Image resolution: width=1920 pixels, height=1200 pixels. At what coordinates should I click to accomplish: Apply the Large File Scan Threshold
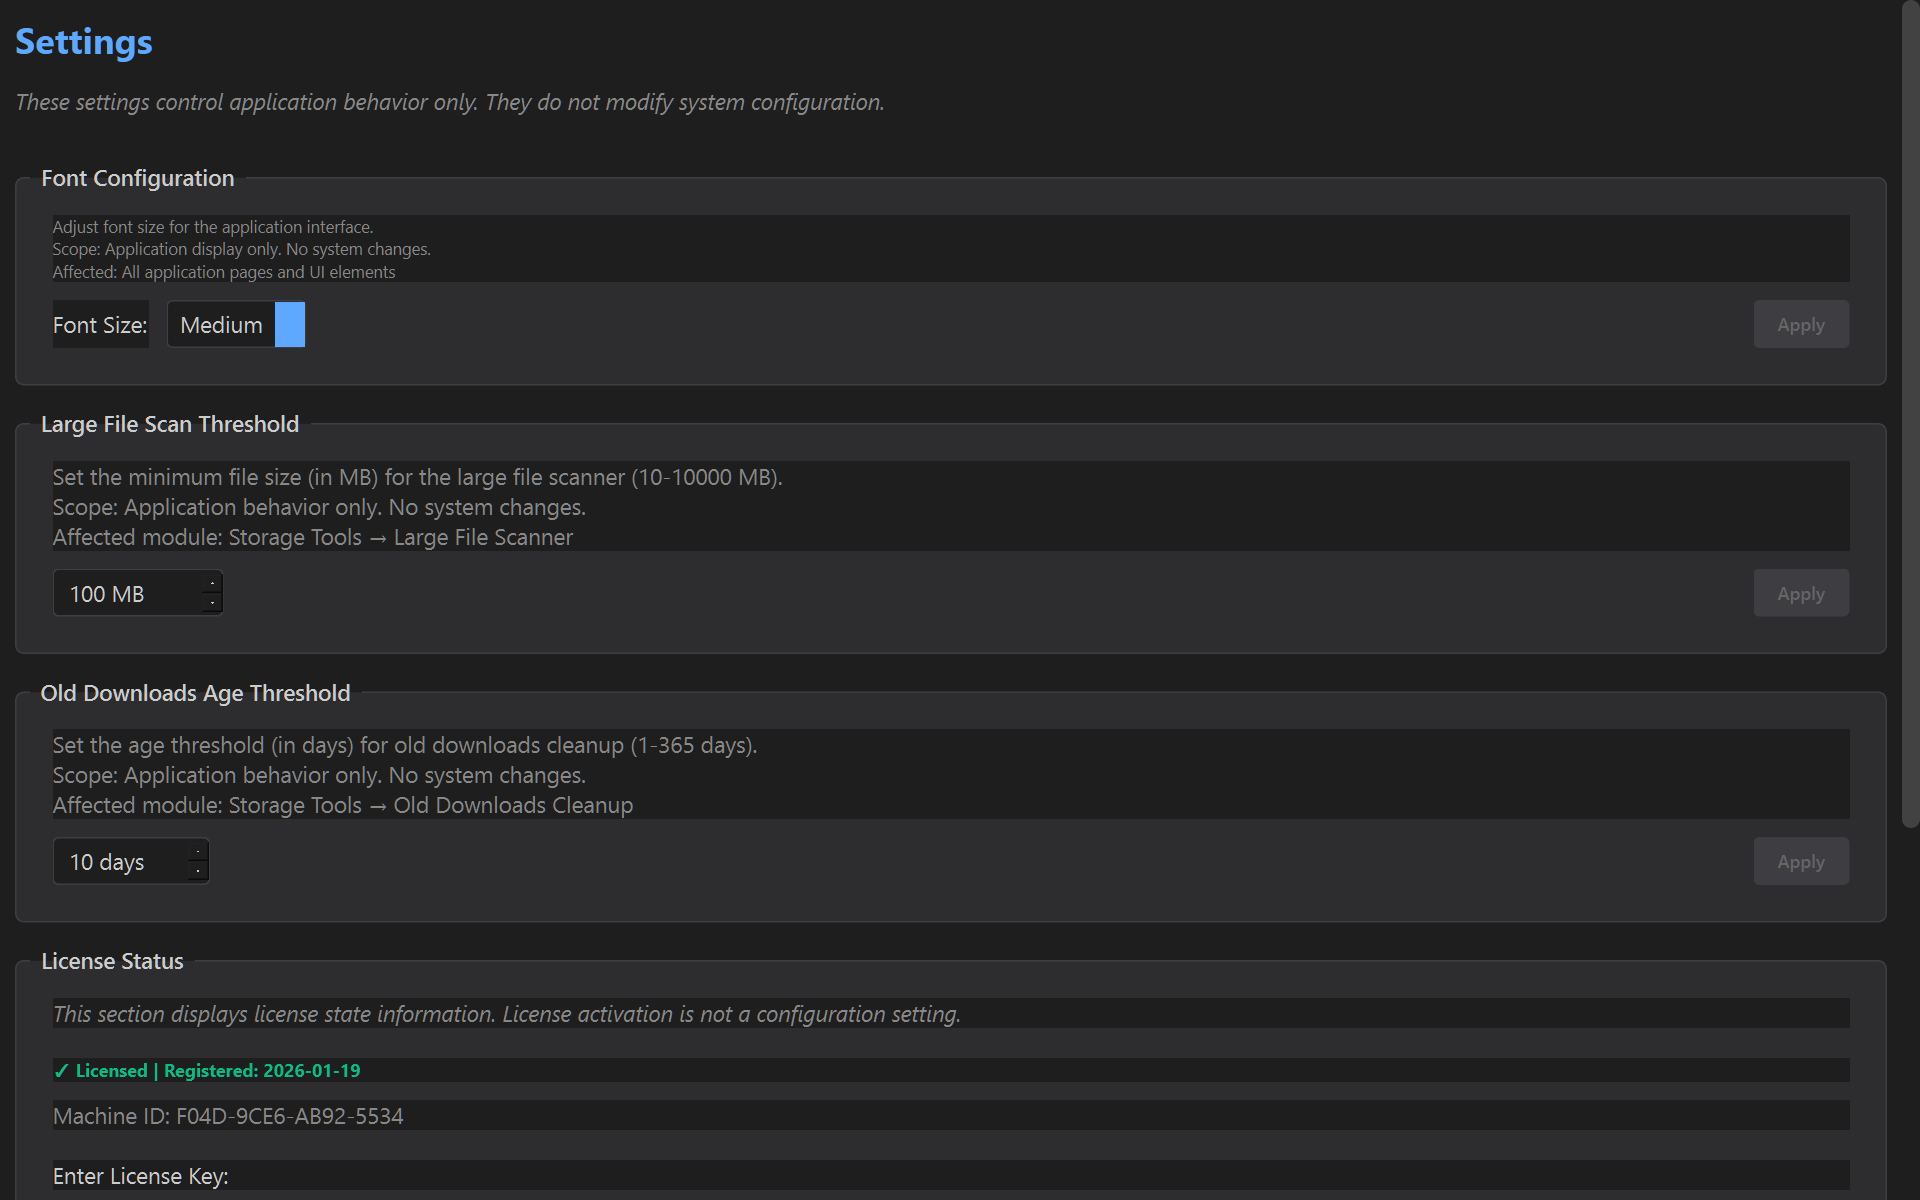(1800, 594)
